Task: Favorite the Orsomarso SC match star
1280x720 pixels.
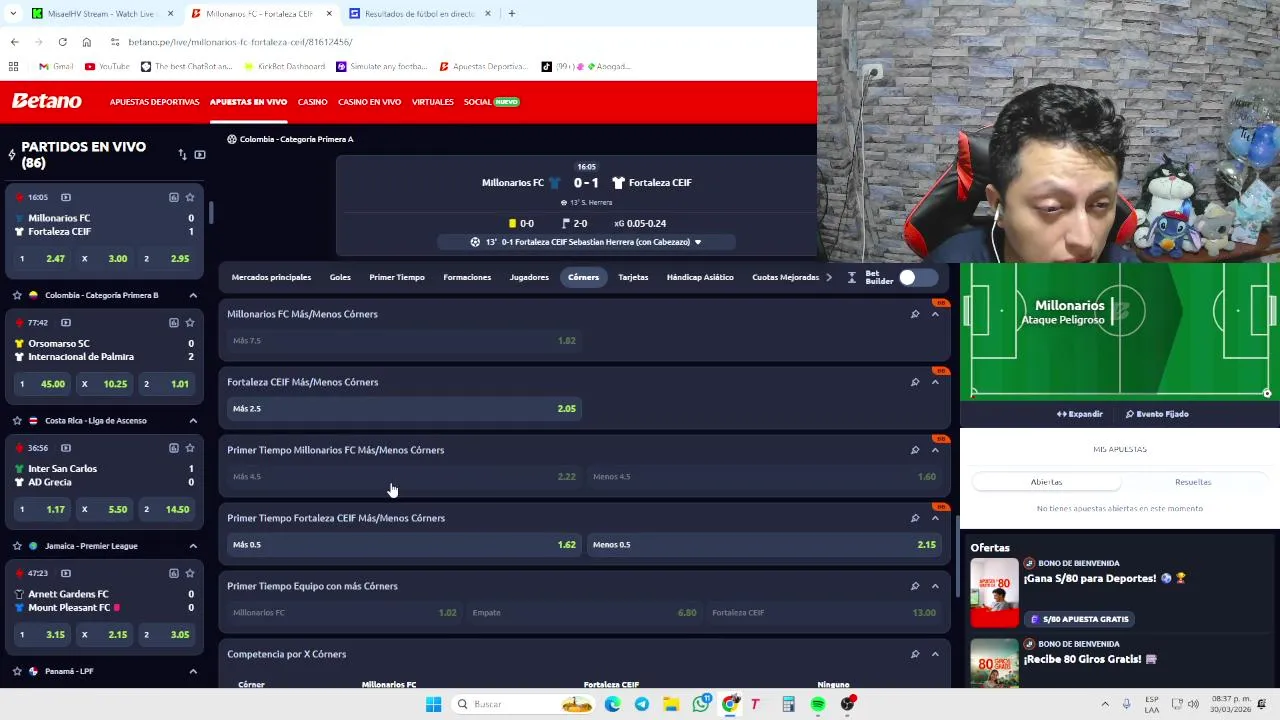Action: tap(190, 322)
